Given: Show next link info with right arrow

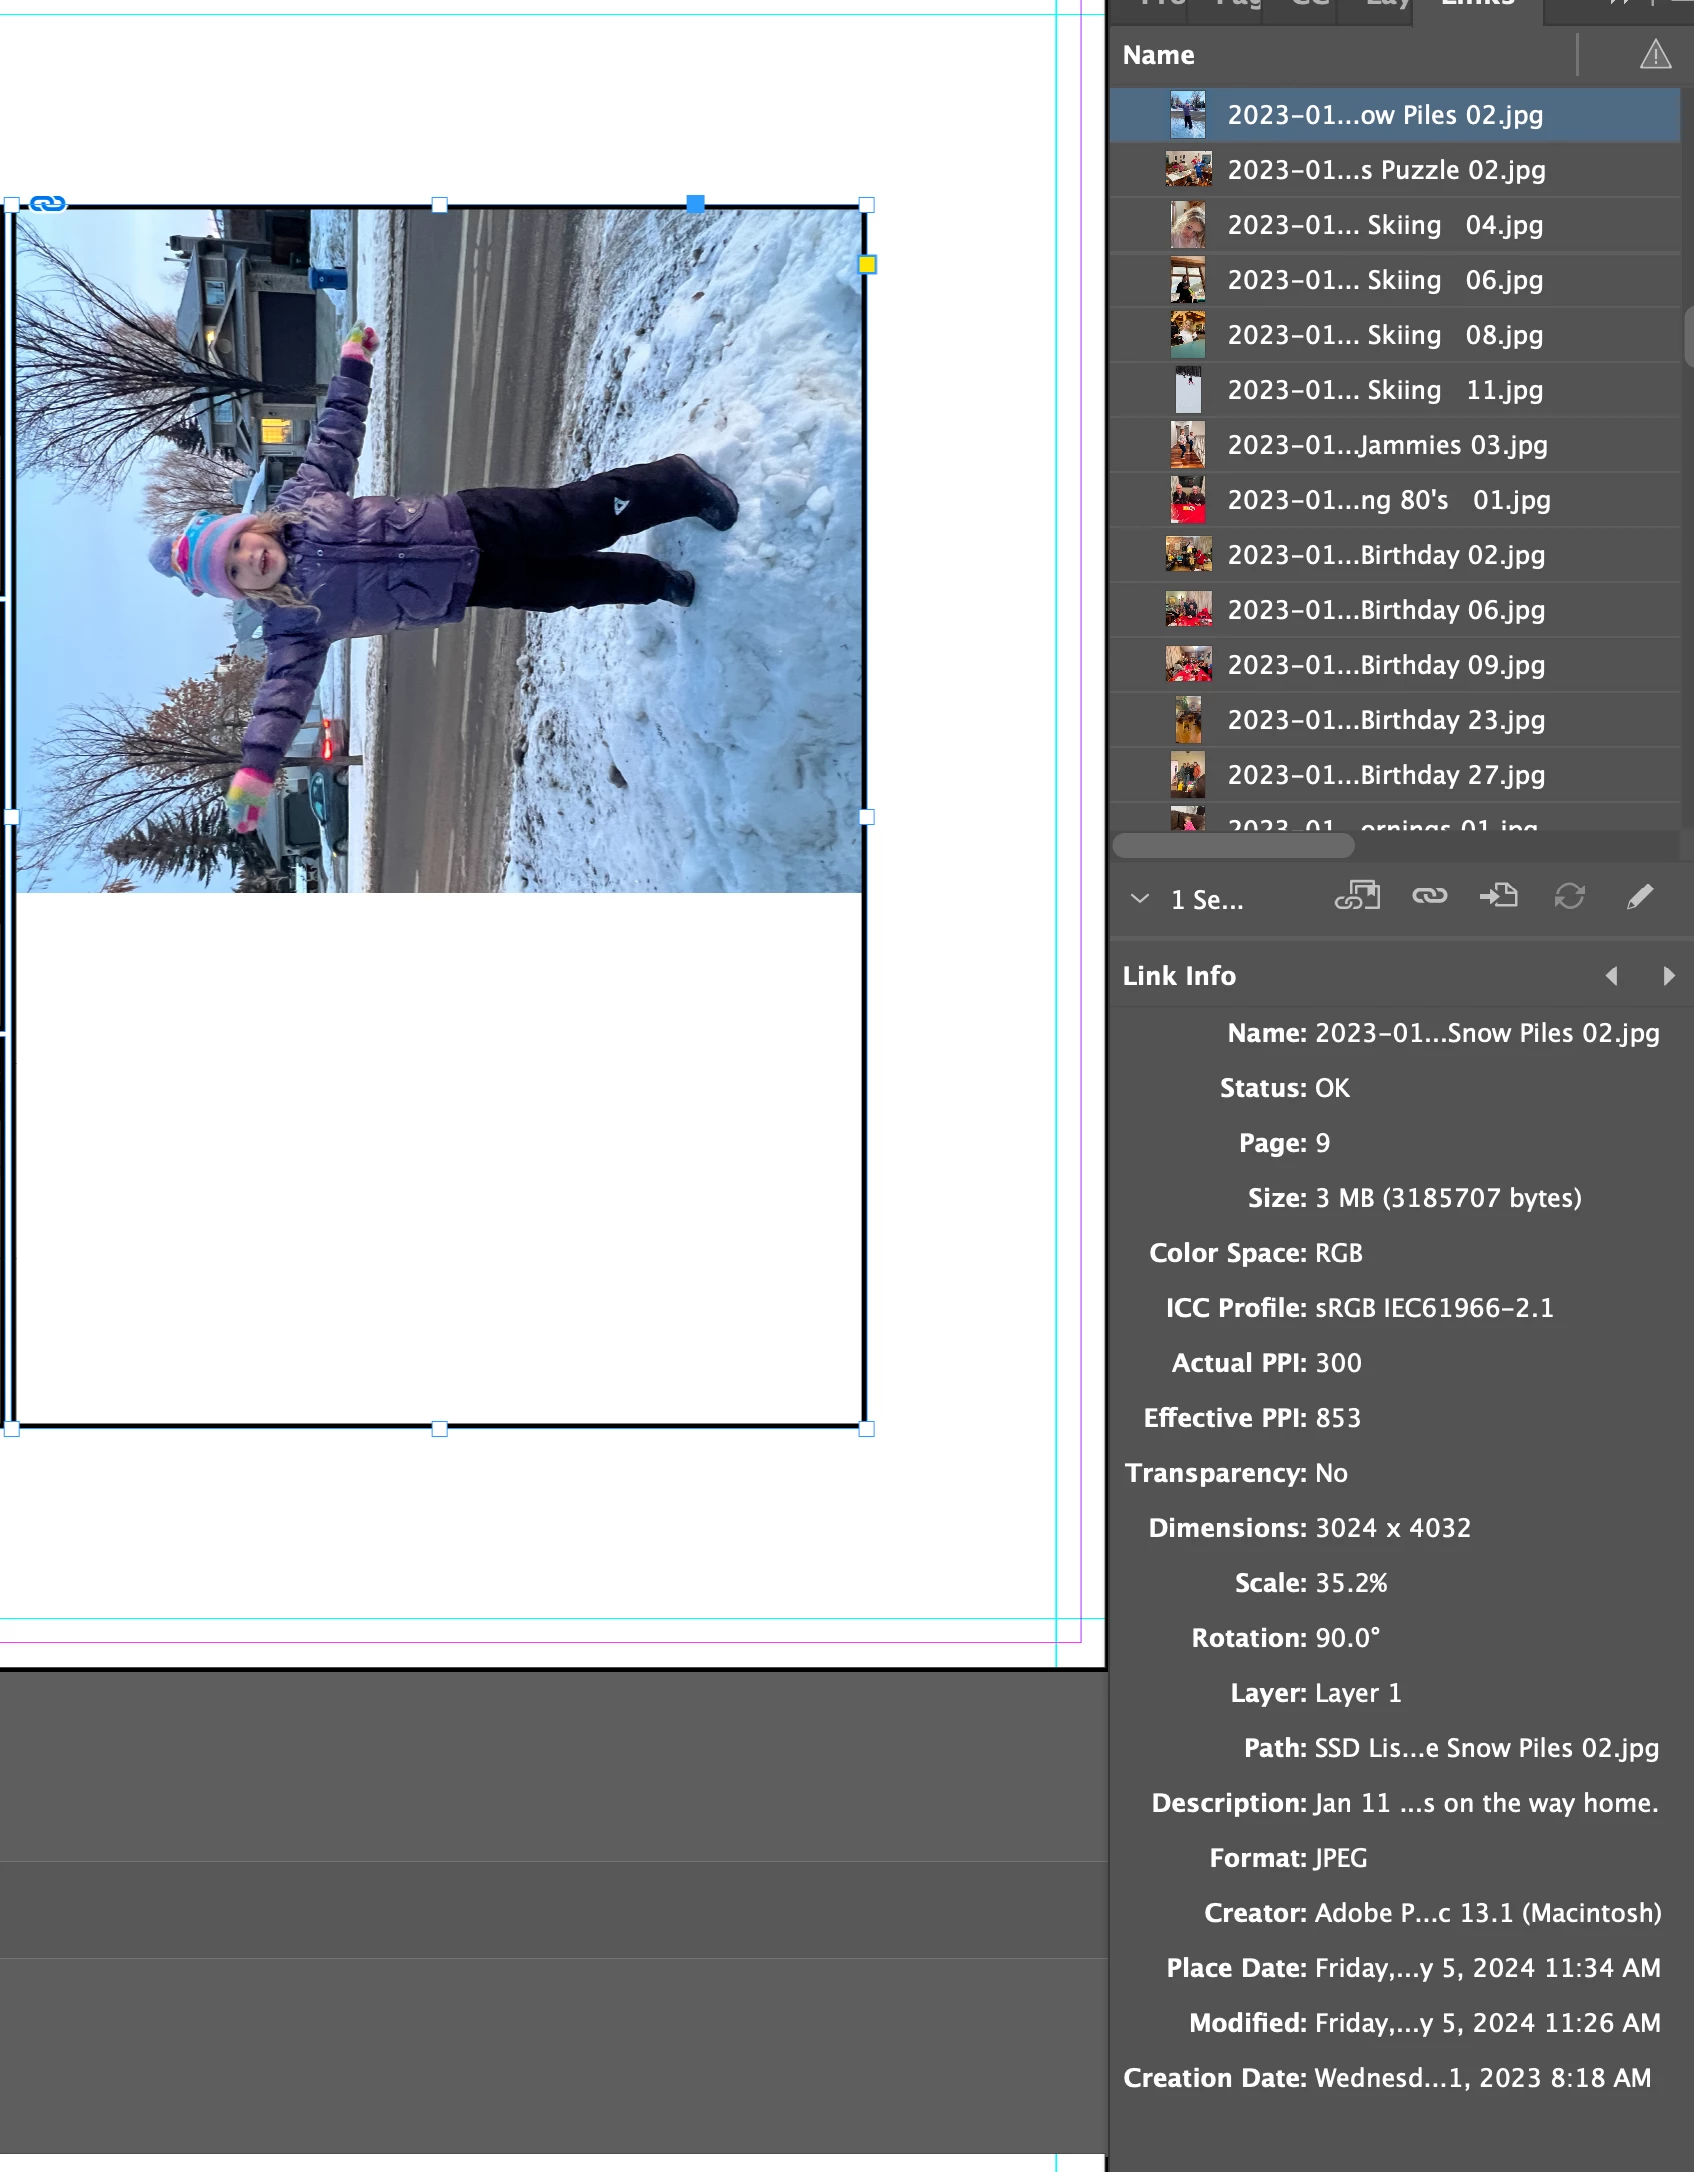Looking at the screenshot, I should tap(1668, 976).
